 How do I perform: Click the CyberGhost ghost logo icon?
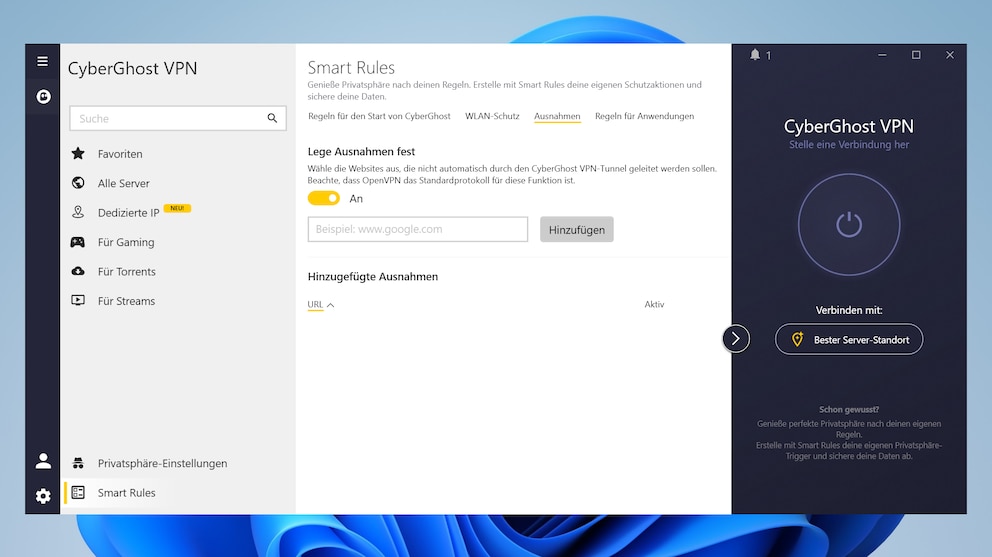(x=43, y=96)
